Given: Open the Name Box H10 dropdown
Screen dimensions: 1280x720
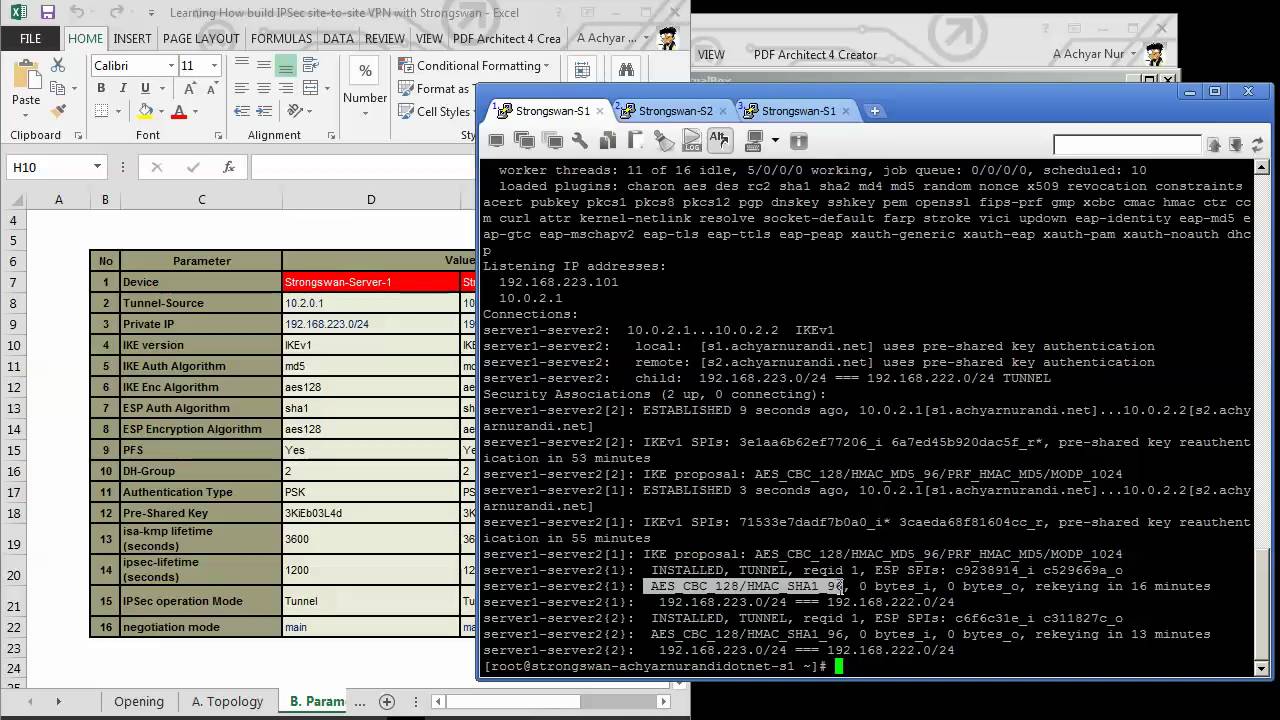Looking at the screenshot, I should (97, 167).
